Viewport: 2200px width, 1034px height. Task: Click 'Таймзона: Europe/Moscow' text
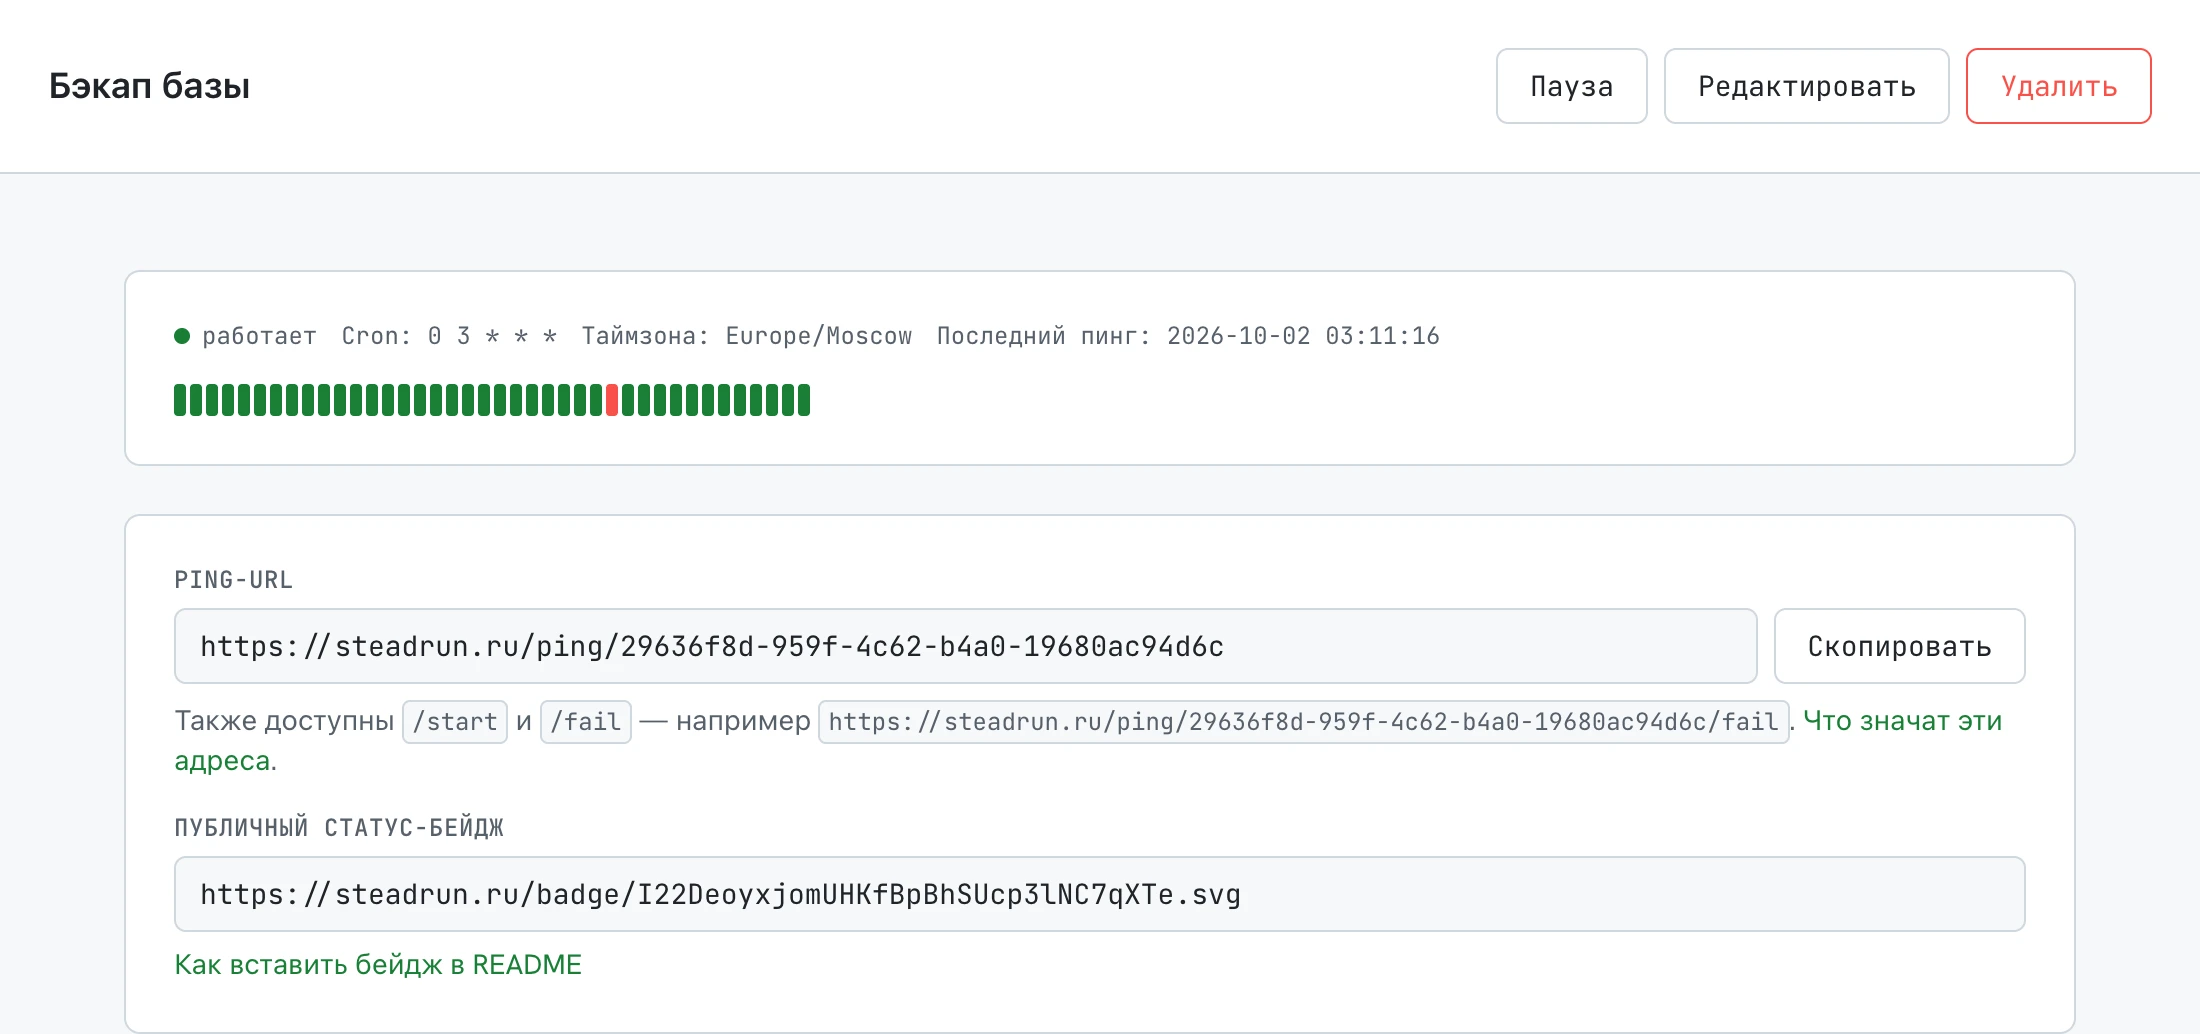tap(747, 336)
